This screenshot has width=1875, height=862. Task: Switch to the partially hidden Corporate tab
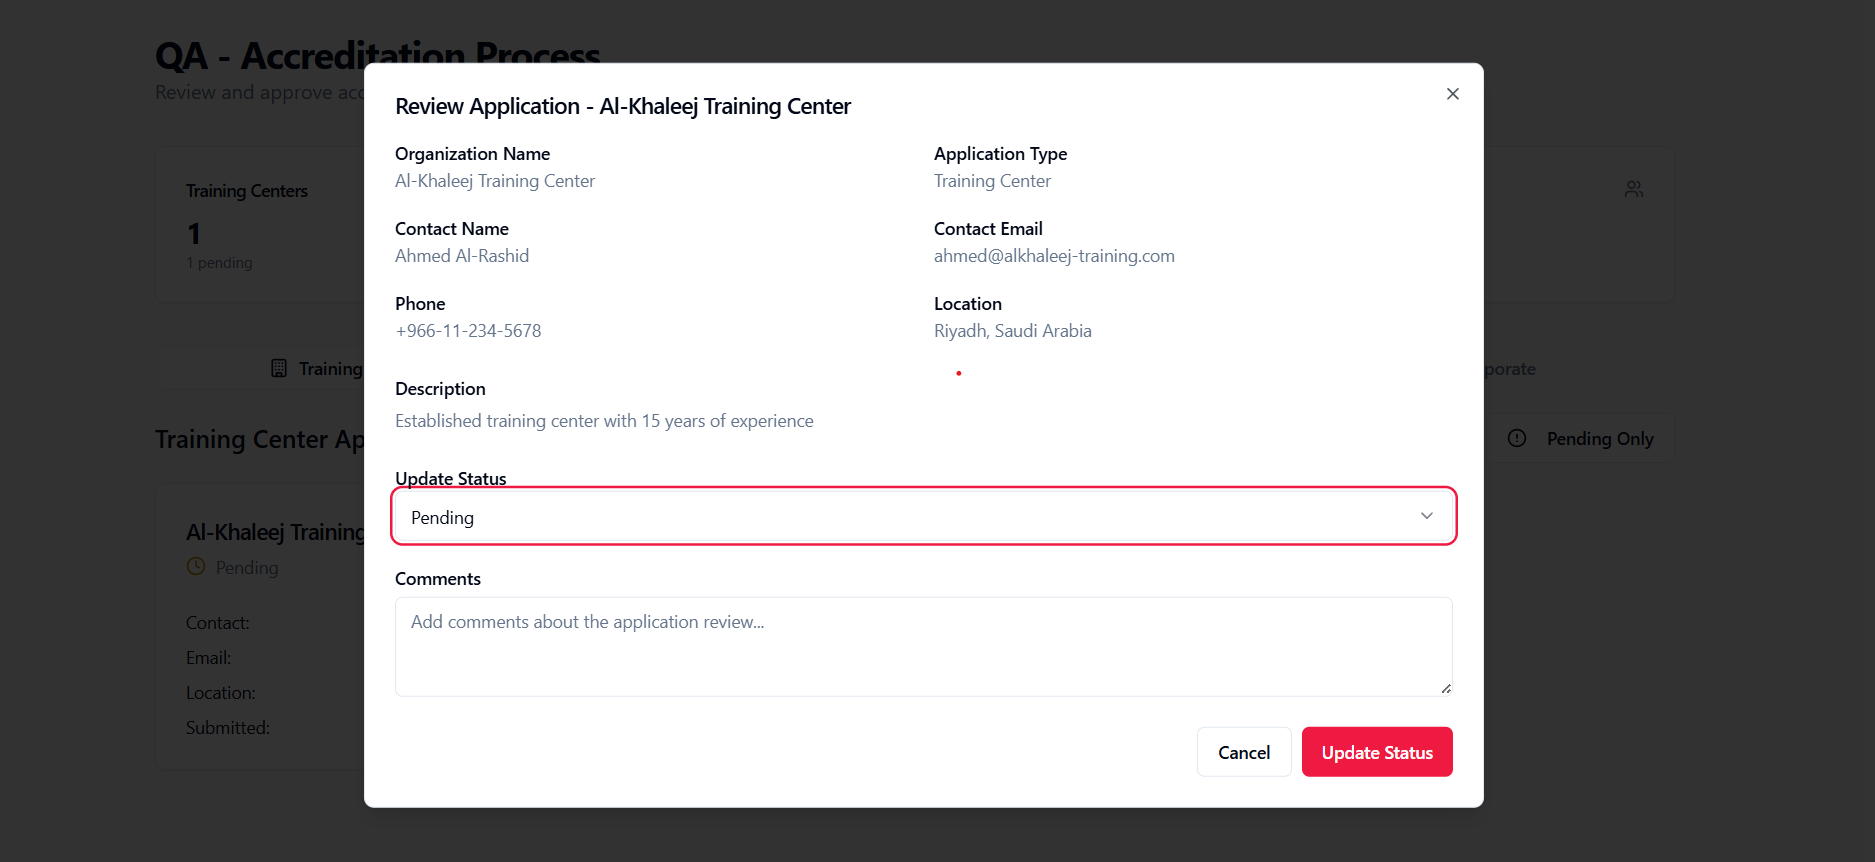tap(1509, 369)
